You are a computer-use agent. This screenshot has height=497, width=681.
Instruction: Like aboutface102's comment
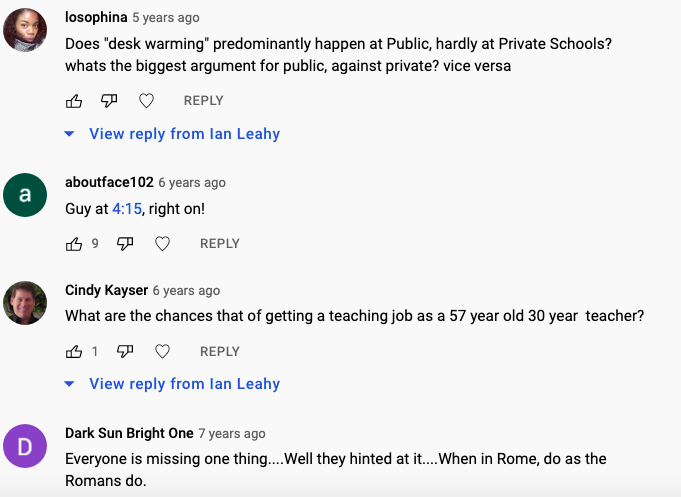click(74, 244)
